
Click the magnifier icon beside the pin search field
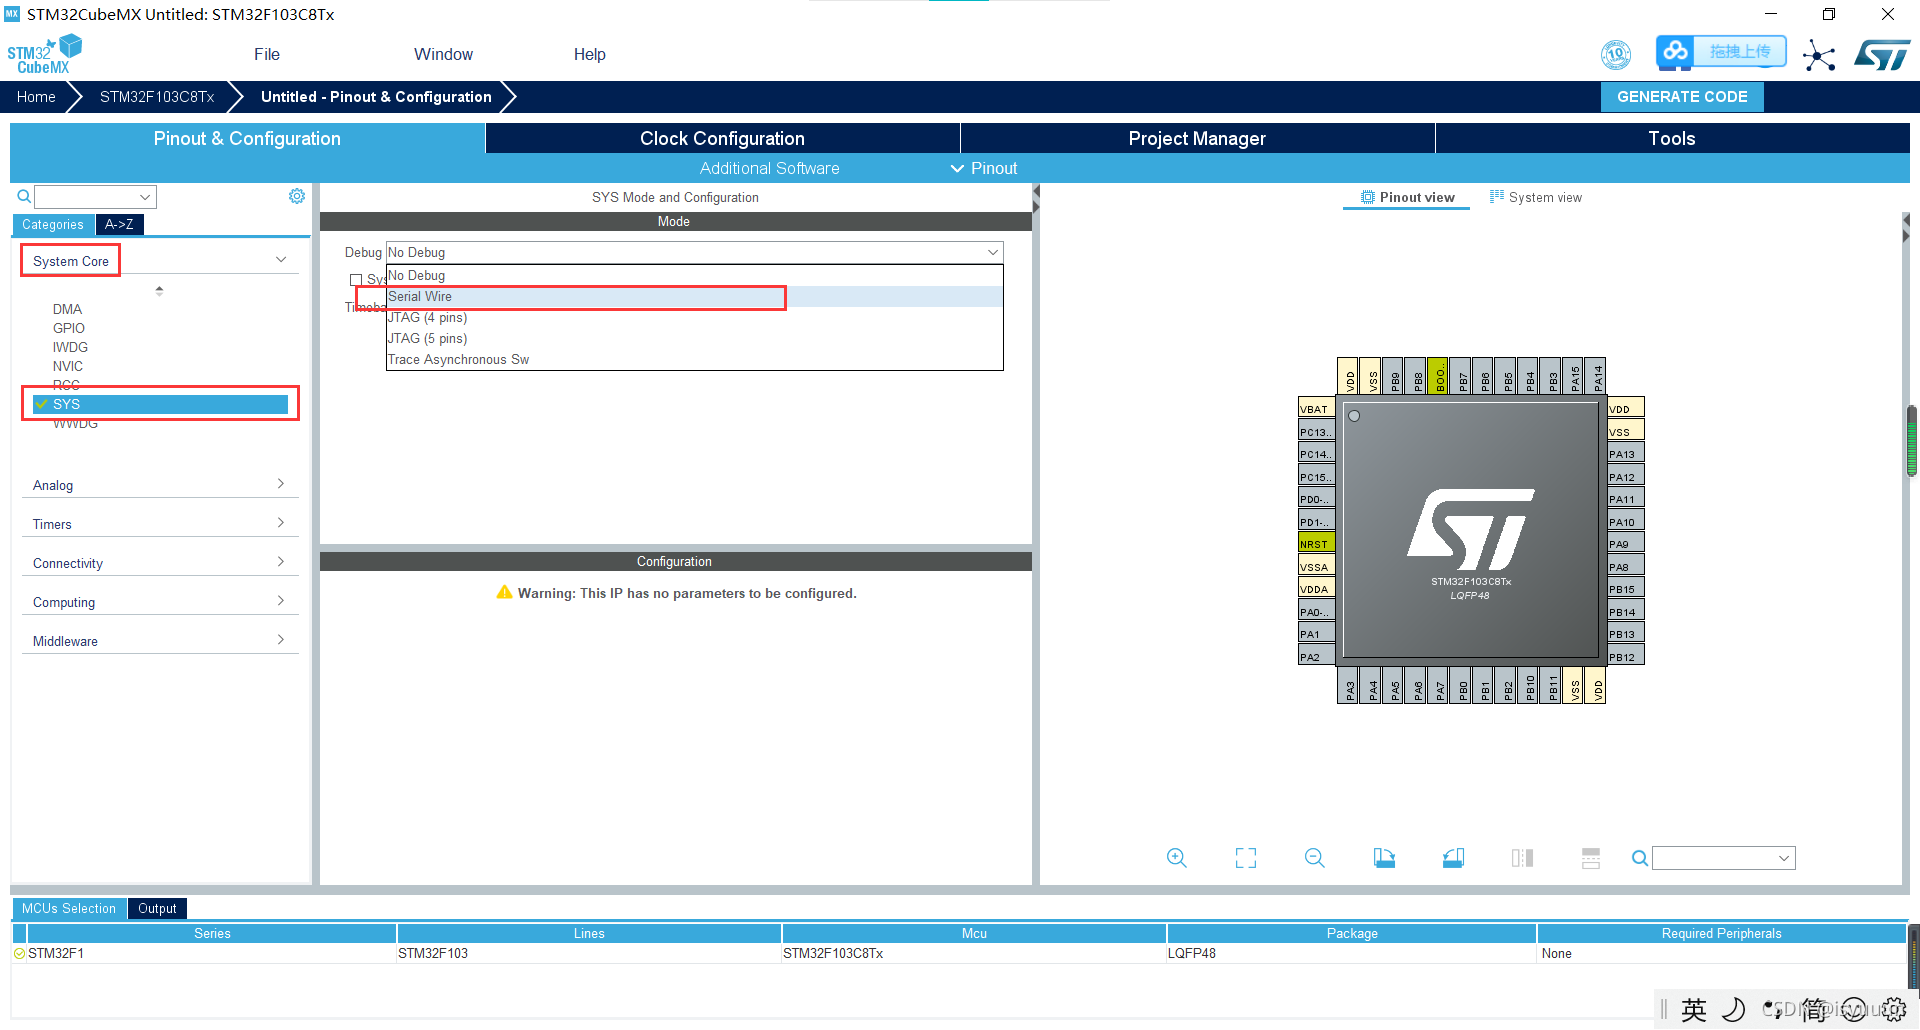[x=1640, y=858]
